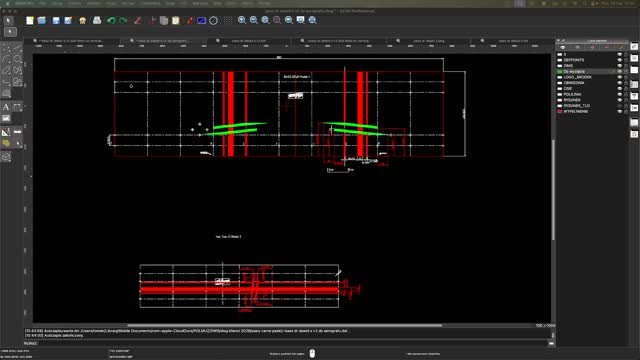
Task: Redo the action with green arrow
Action: click(x=123, y=20)
